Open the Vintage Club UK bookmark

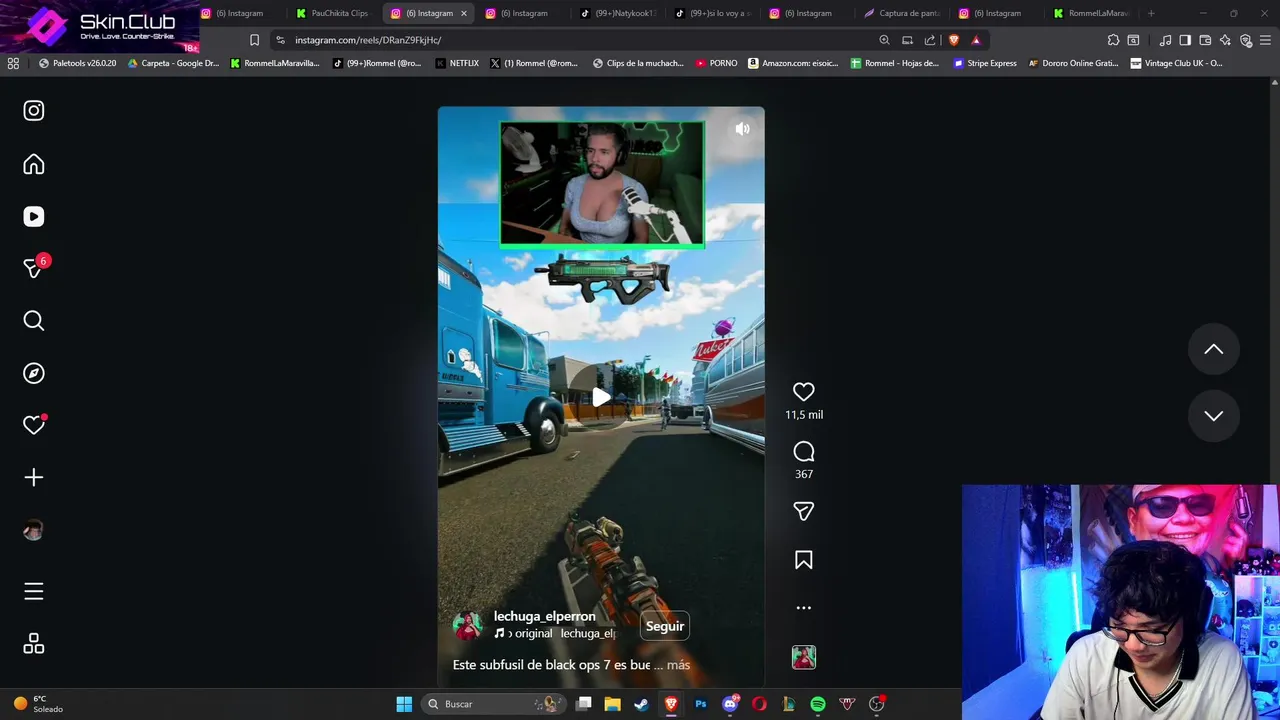click(x=1176, y=63)
